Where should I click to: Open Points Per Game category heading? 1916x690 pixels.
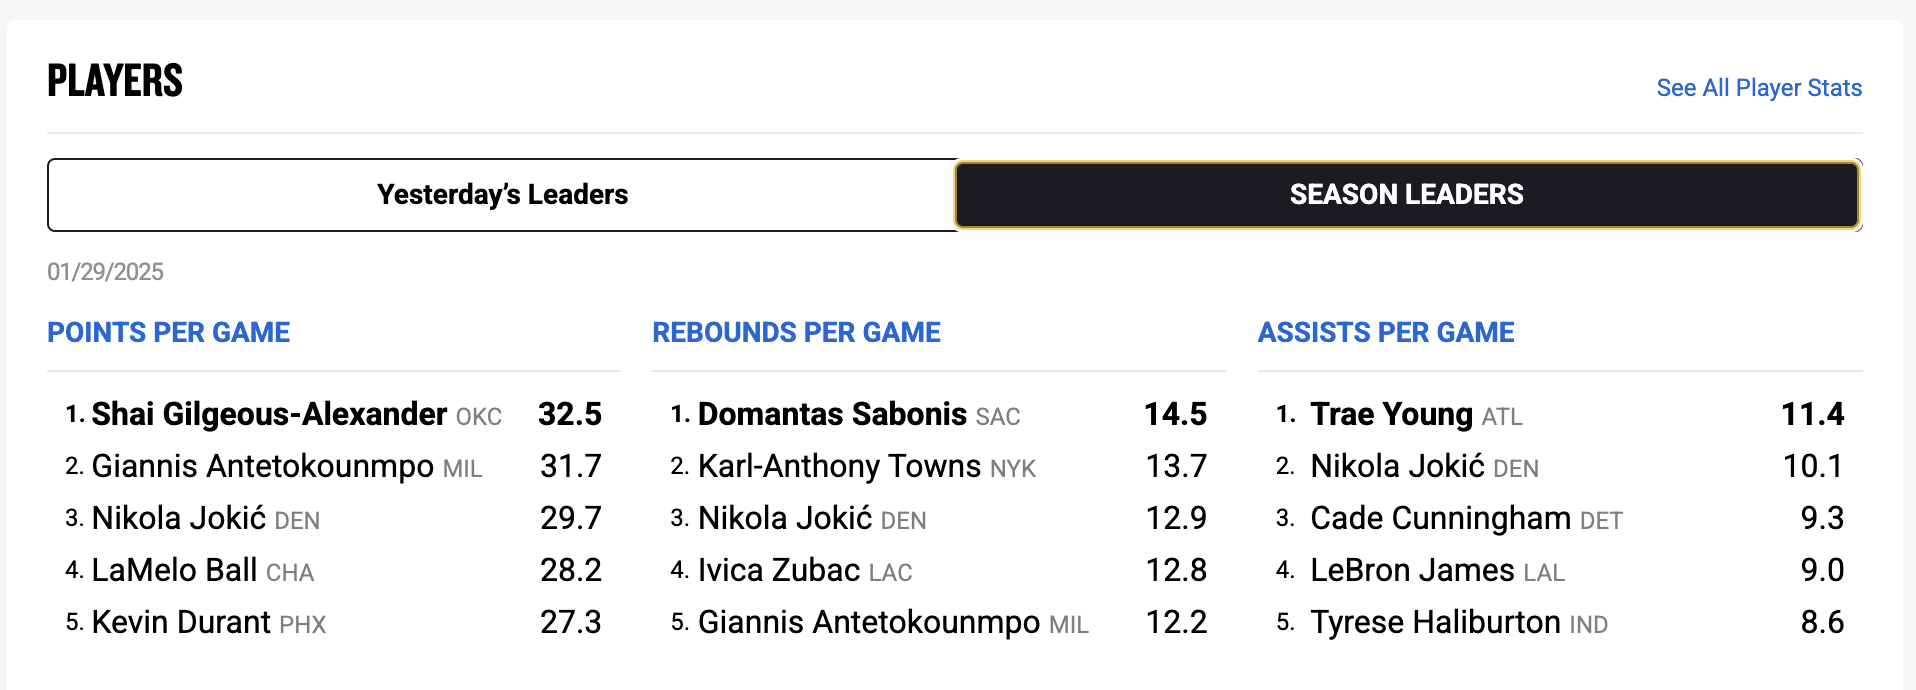pos(169,332)
